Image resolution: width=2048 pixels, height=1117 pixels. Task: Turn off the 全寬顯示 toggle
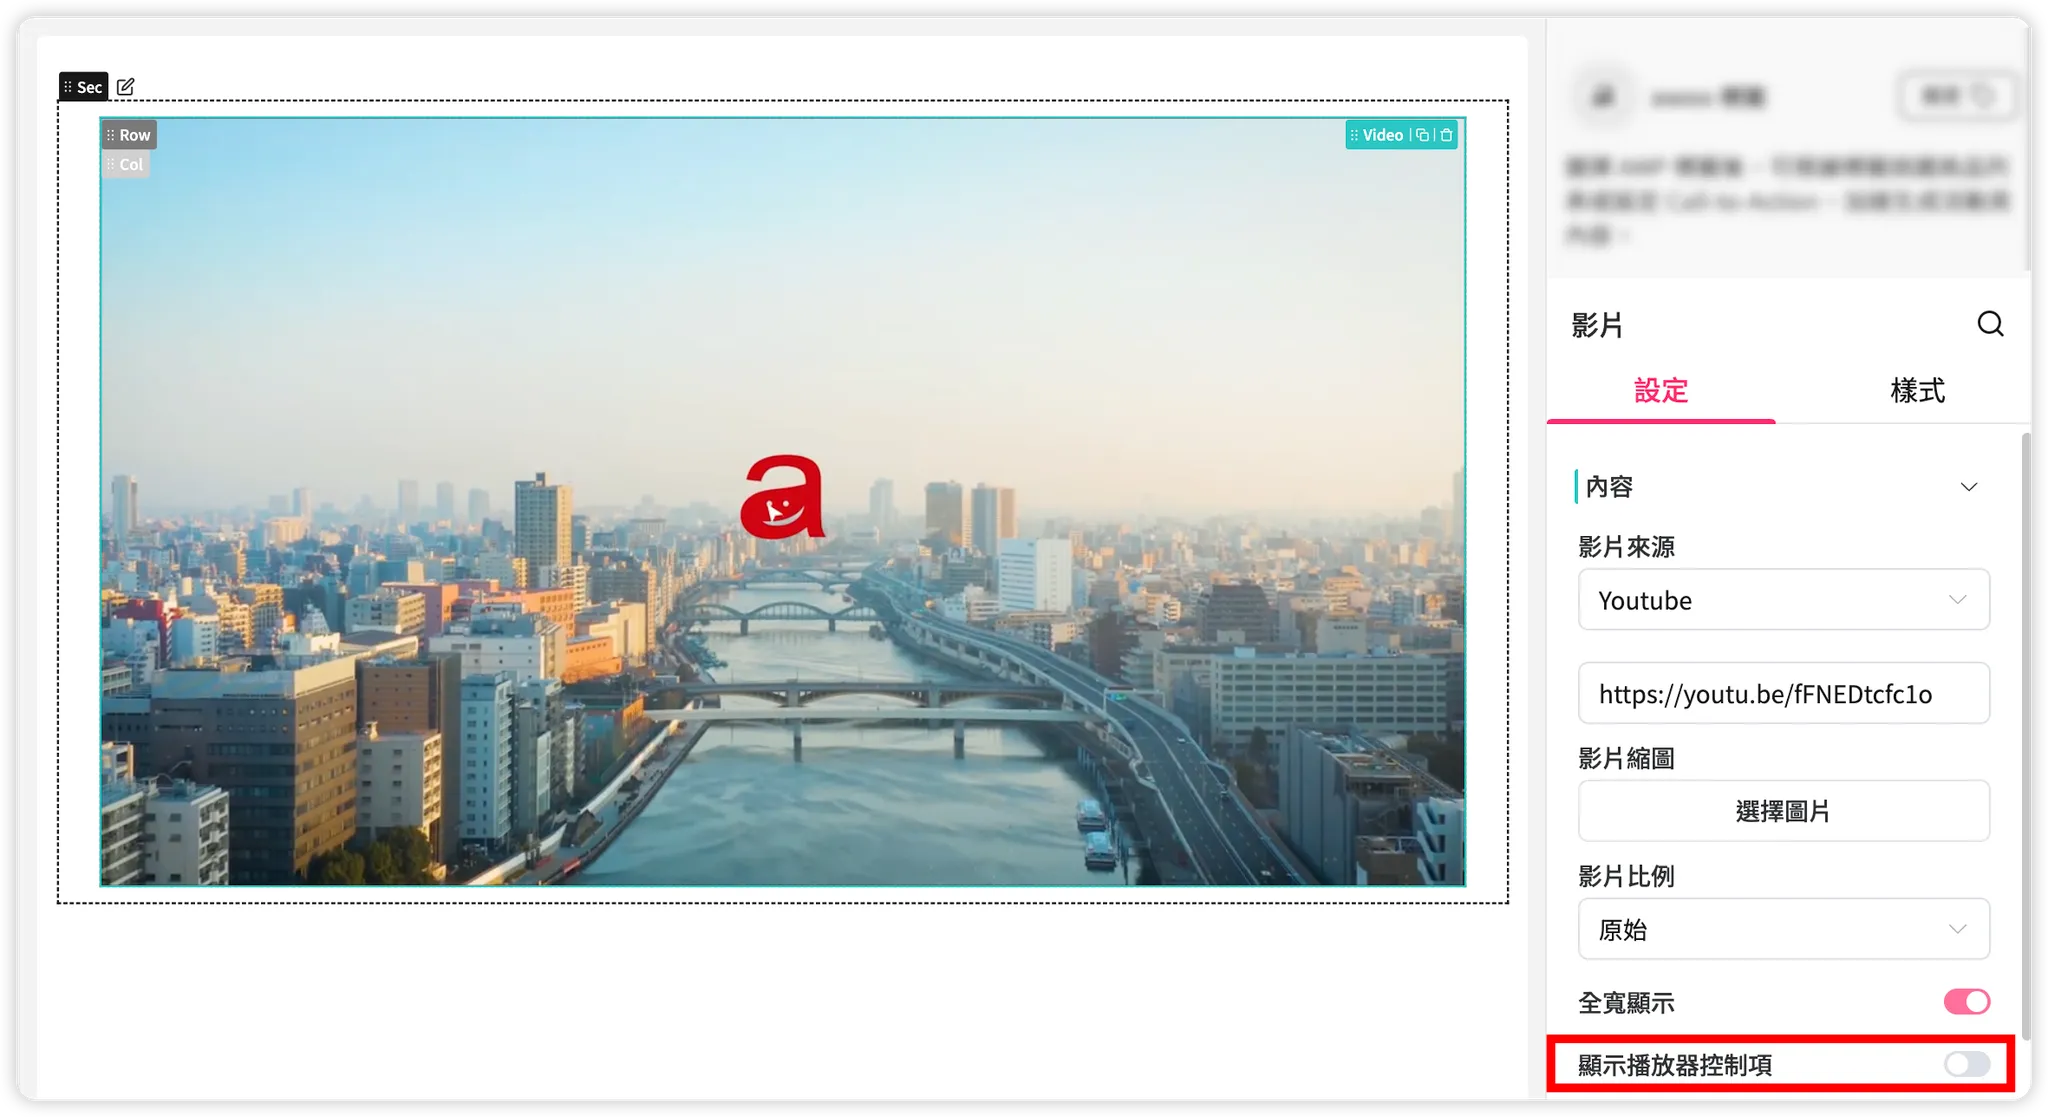click(x=1966, y=1001)
